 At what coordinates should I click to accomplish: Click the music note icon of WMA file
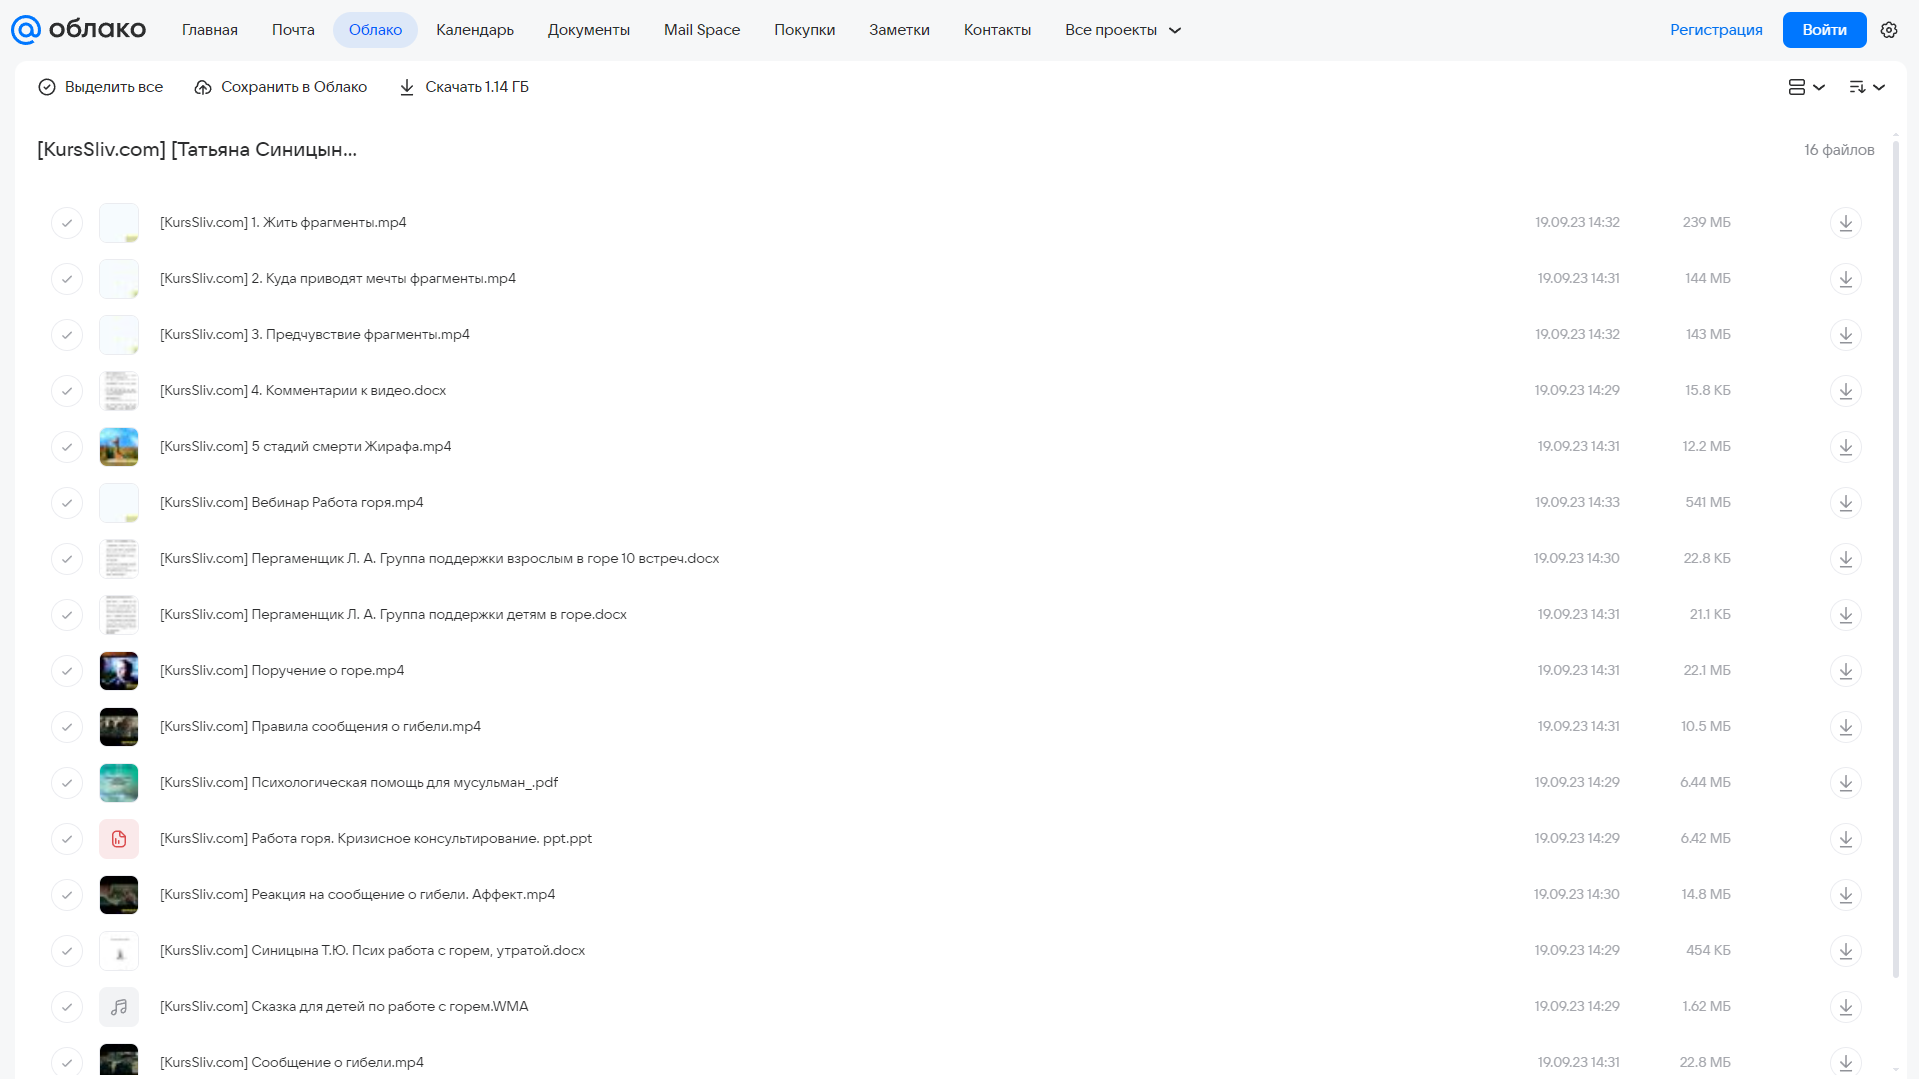tap(119, 1007)
